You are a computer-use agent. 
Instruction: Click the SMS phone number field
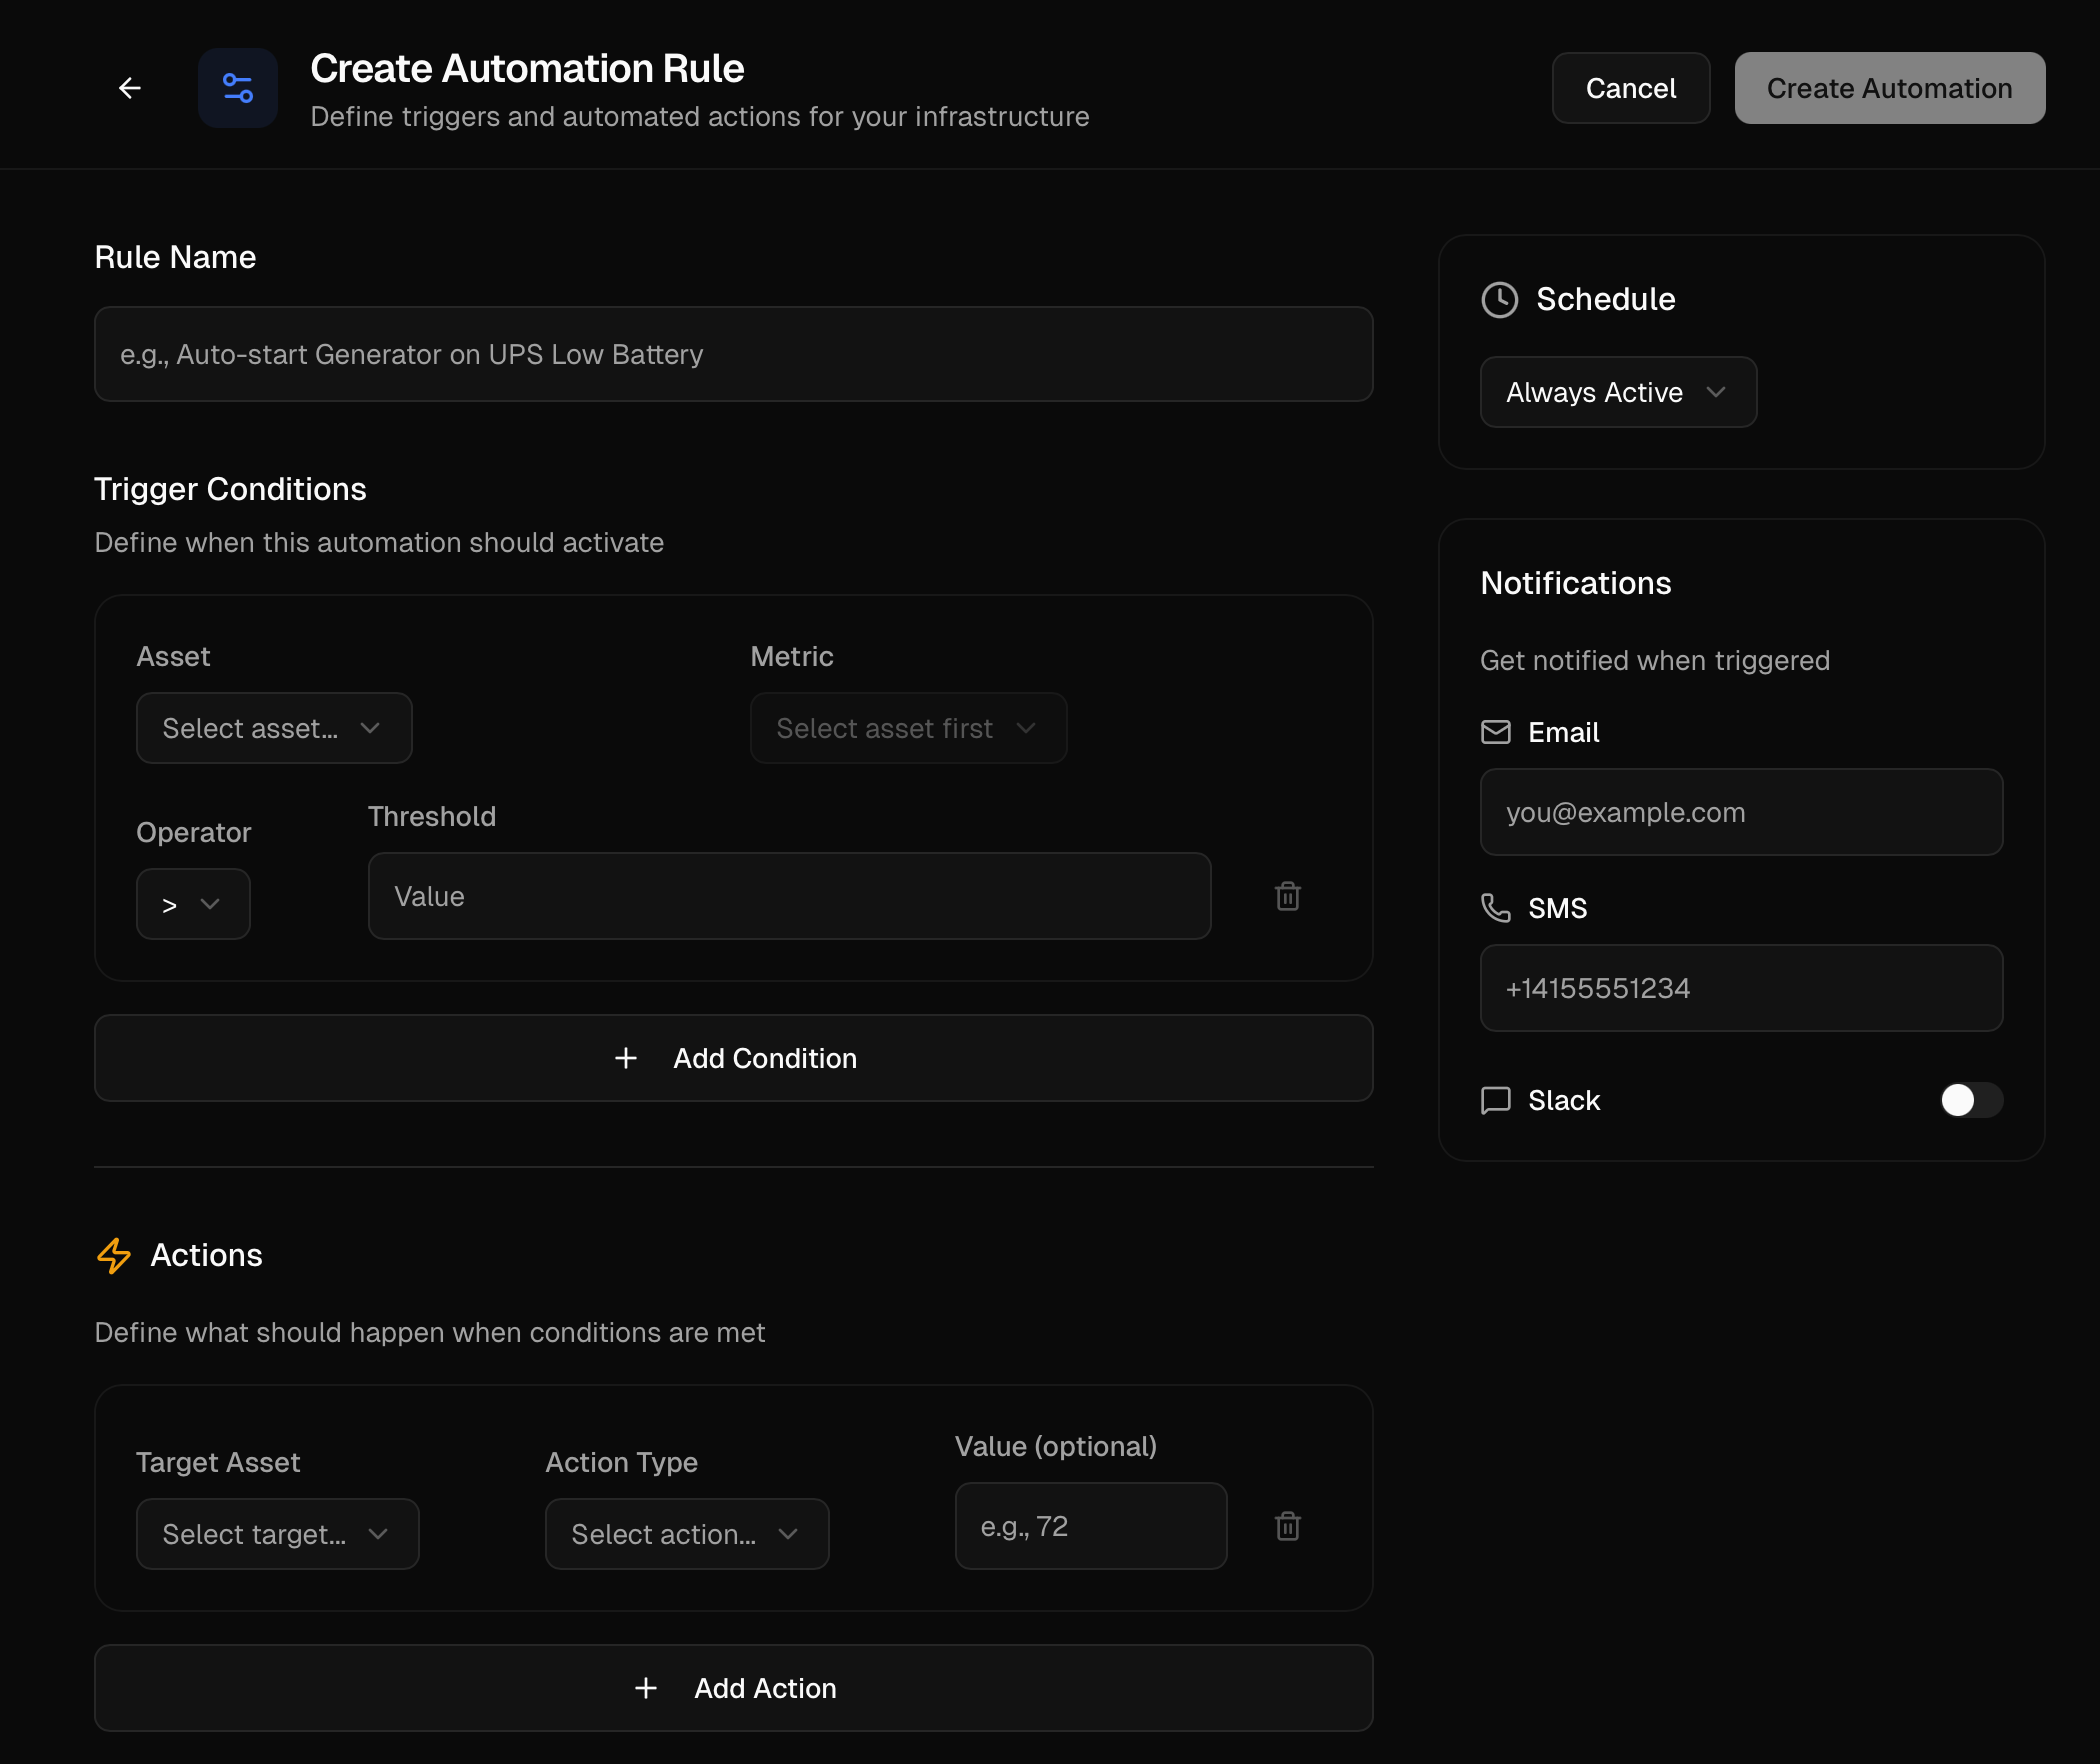coord(1741,988)
